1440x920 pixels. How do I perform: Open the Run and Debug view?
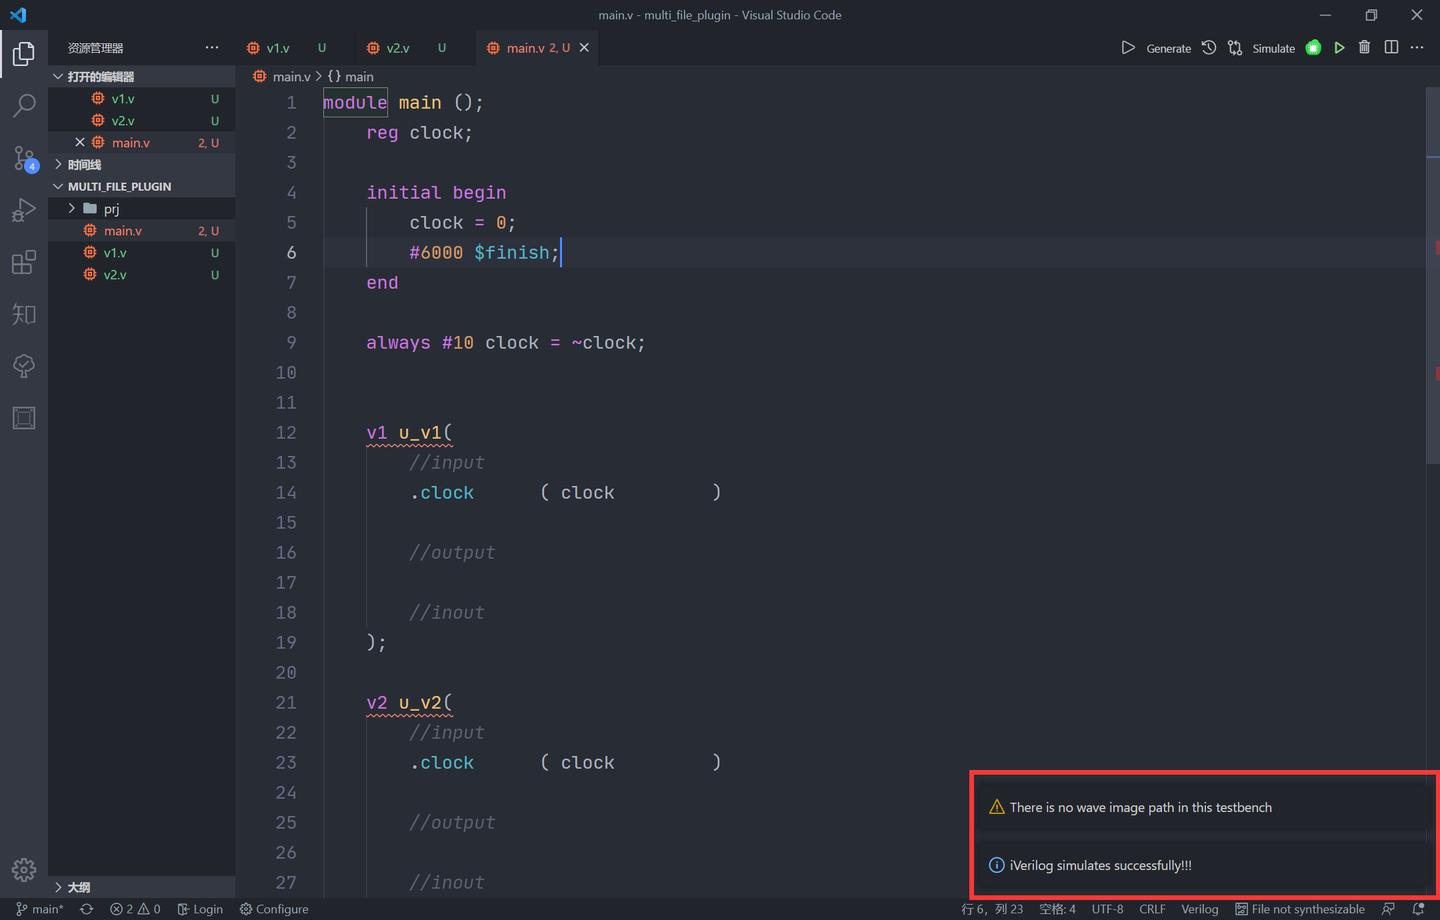[24, 210]
